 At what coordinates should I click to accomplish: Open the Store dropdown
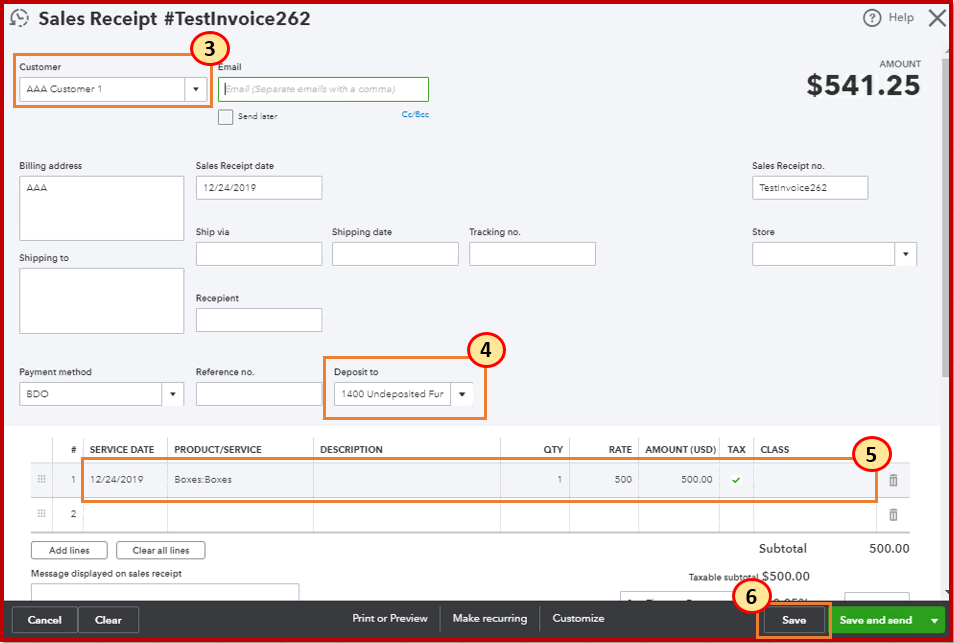pyautogui.click(x=905, y=254)
